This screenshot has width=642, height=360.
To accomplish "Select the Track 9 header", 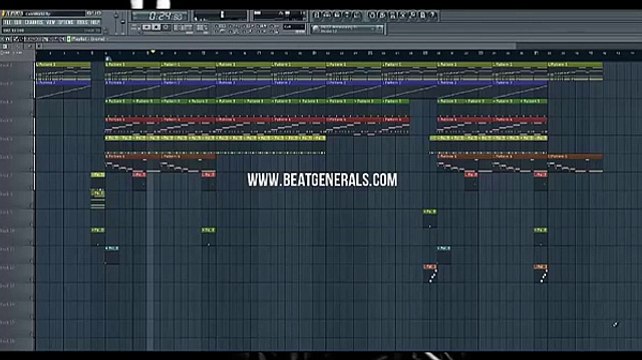I will (17, 218).
